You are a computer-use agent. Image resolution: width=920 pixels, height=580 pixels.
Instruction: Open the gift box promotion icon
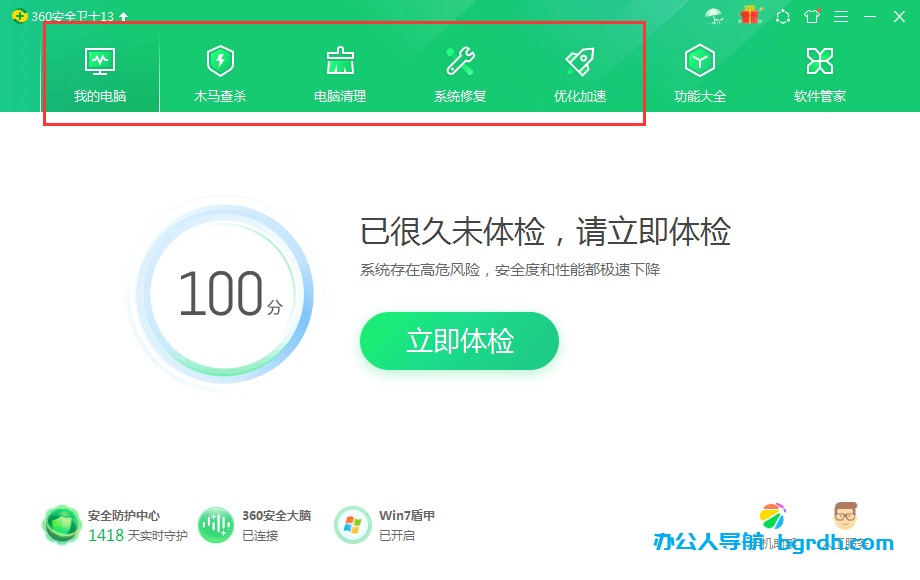748,16
